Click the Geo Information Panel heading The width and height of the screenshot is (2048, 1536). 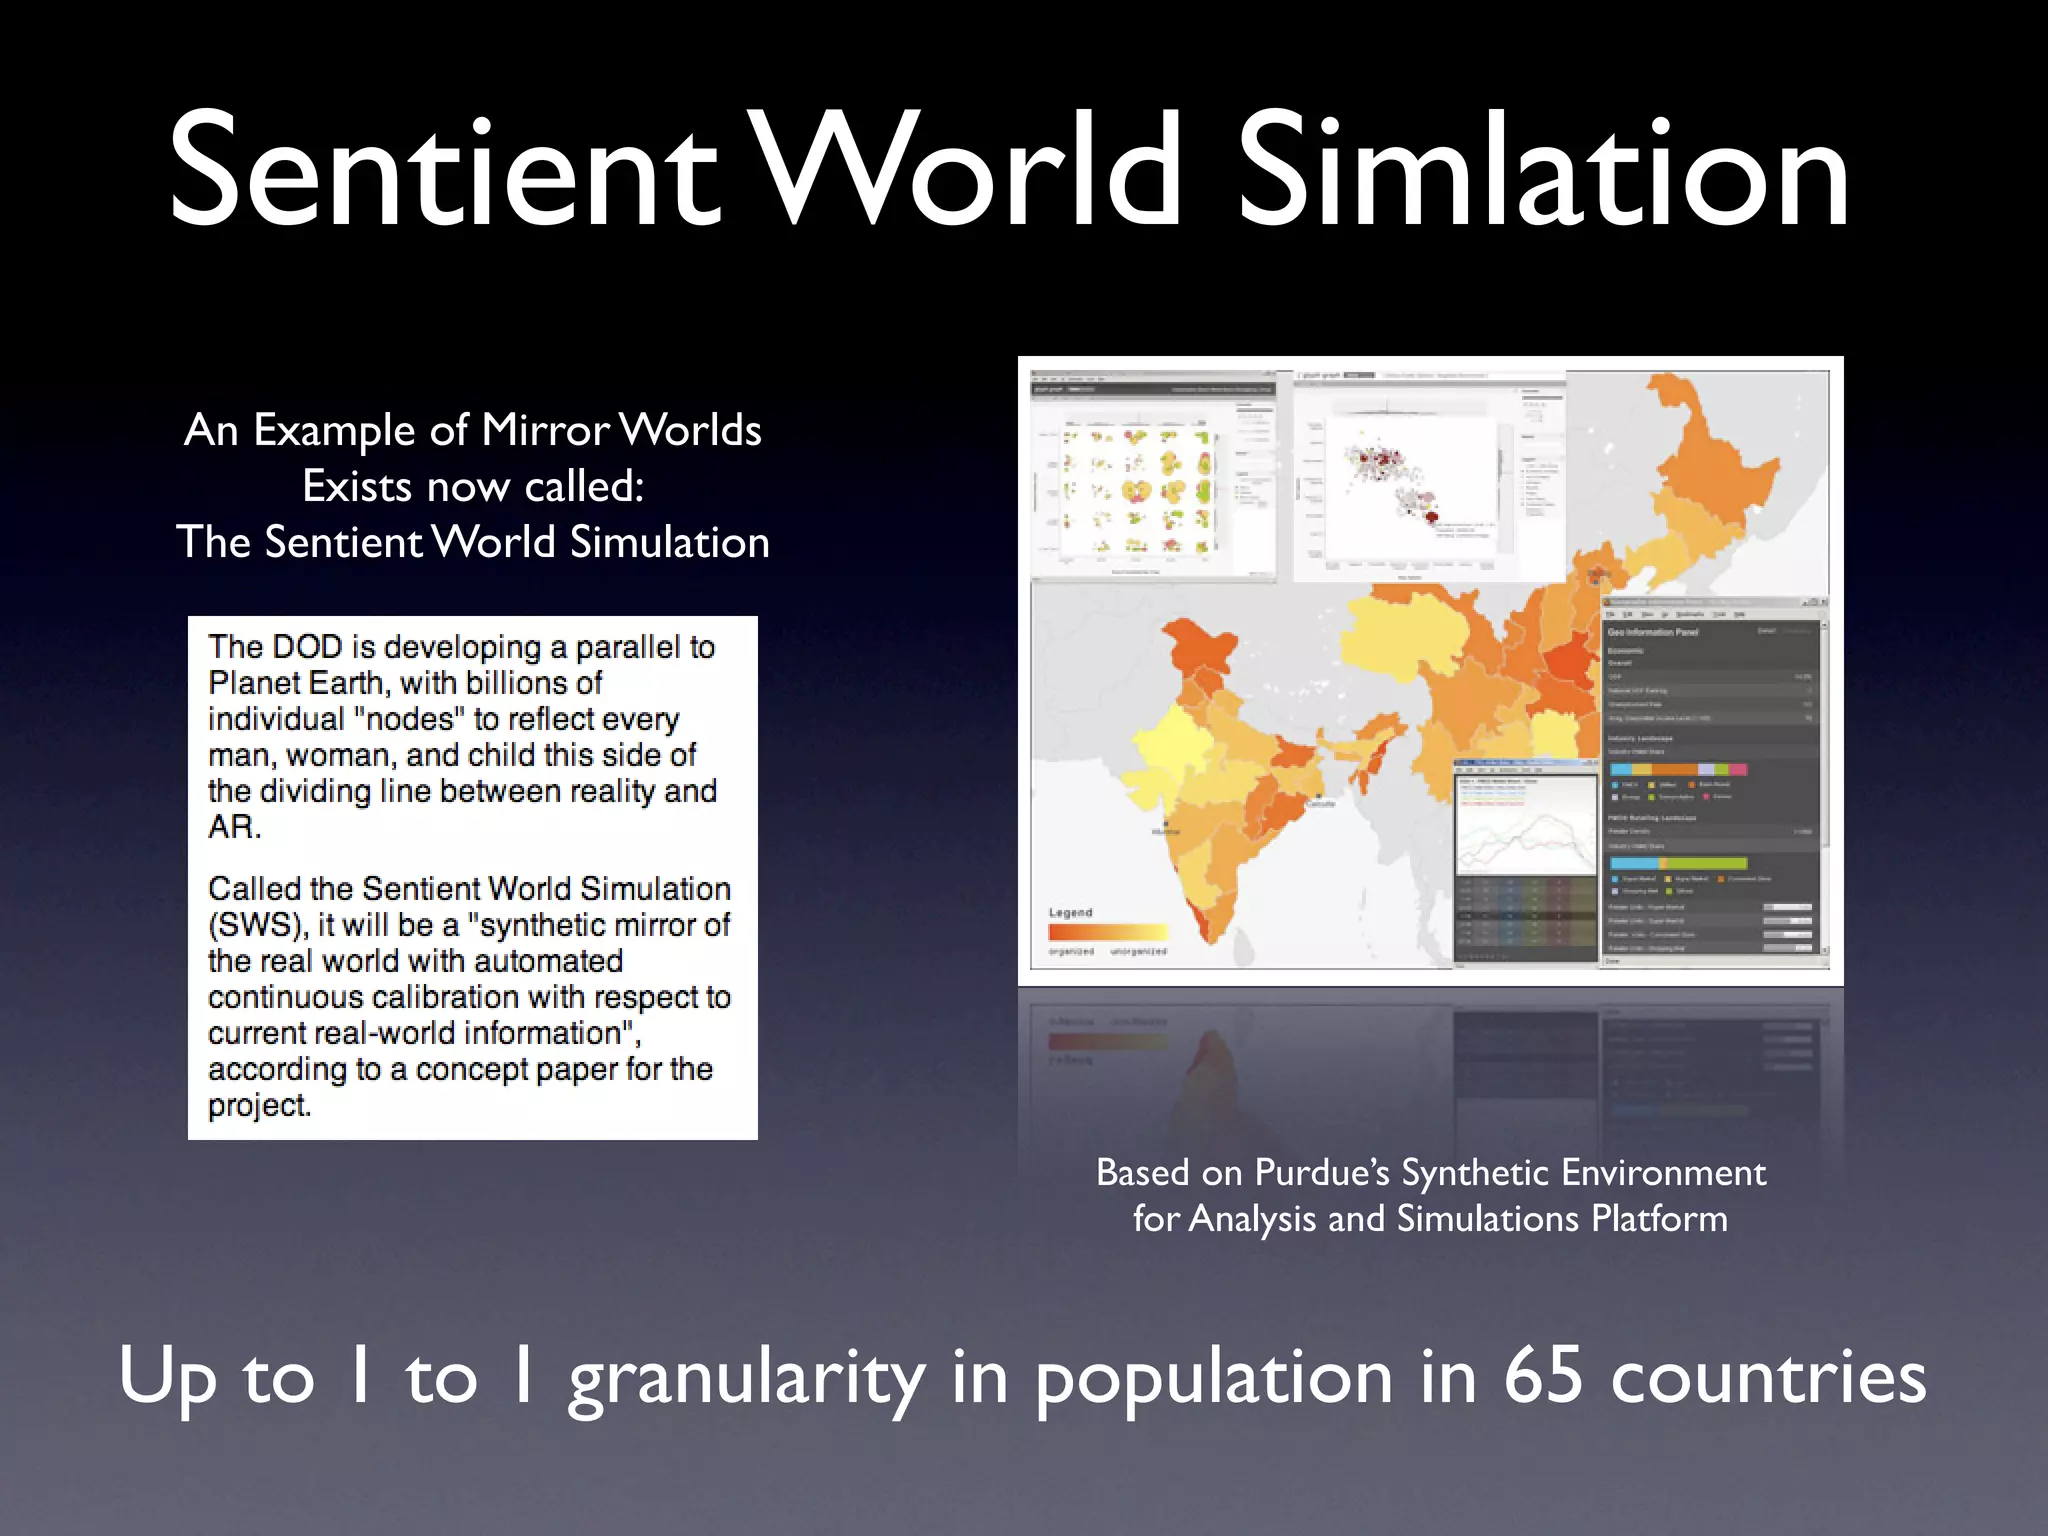click(x=1653, y=632)
